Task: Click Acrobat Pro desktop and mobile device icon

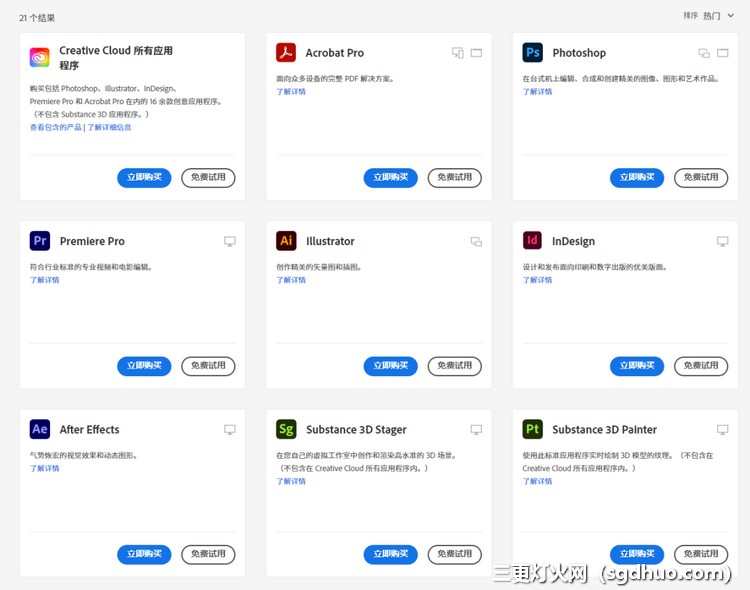Action: (458, 53)
